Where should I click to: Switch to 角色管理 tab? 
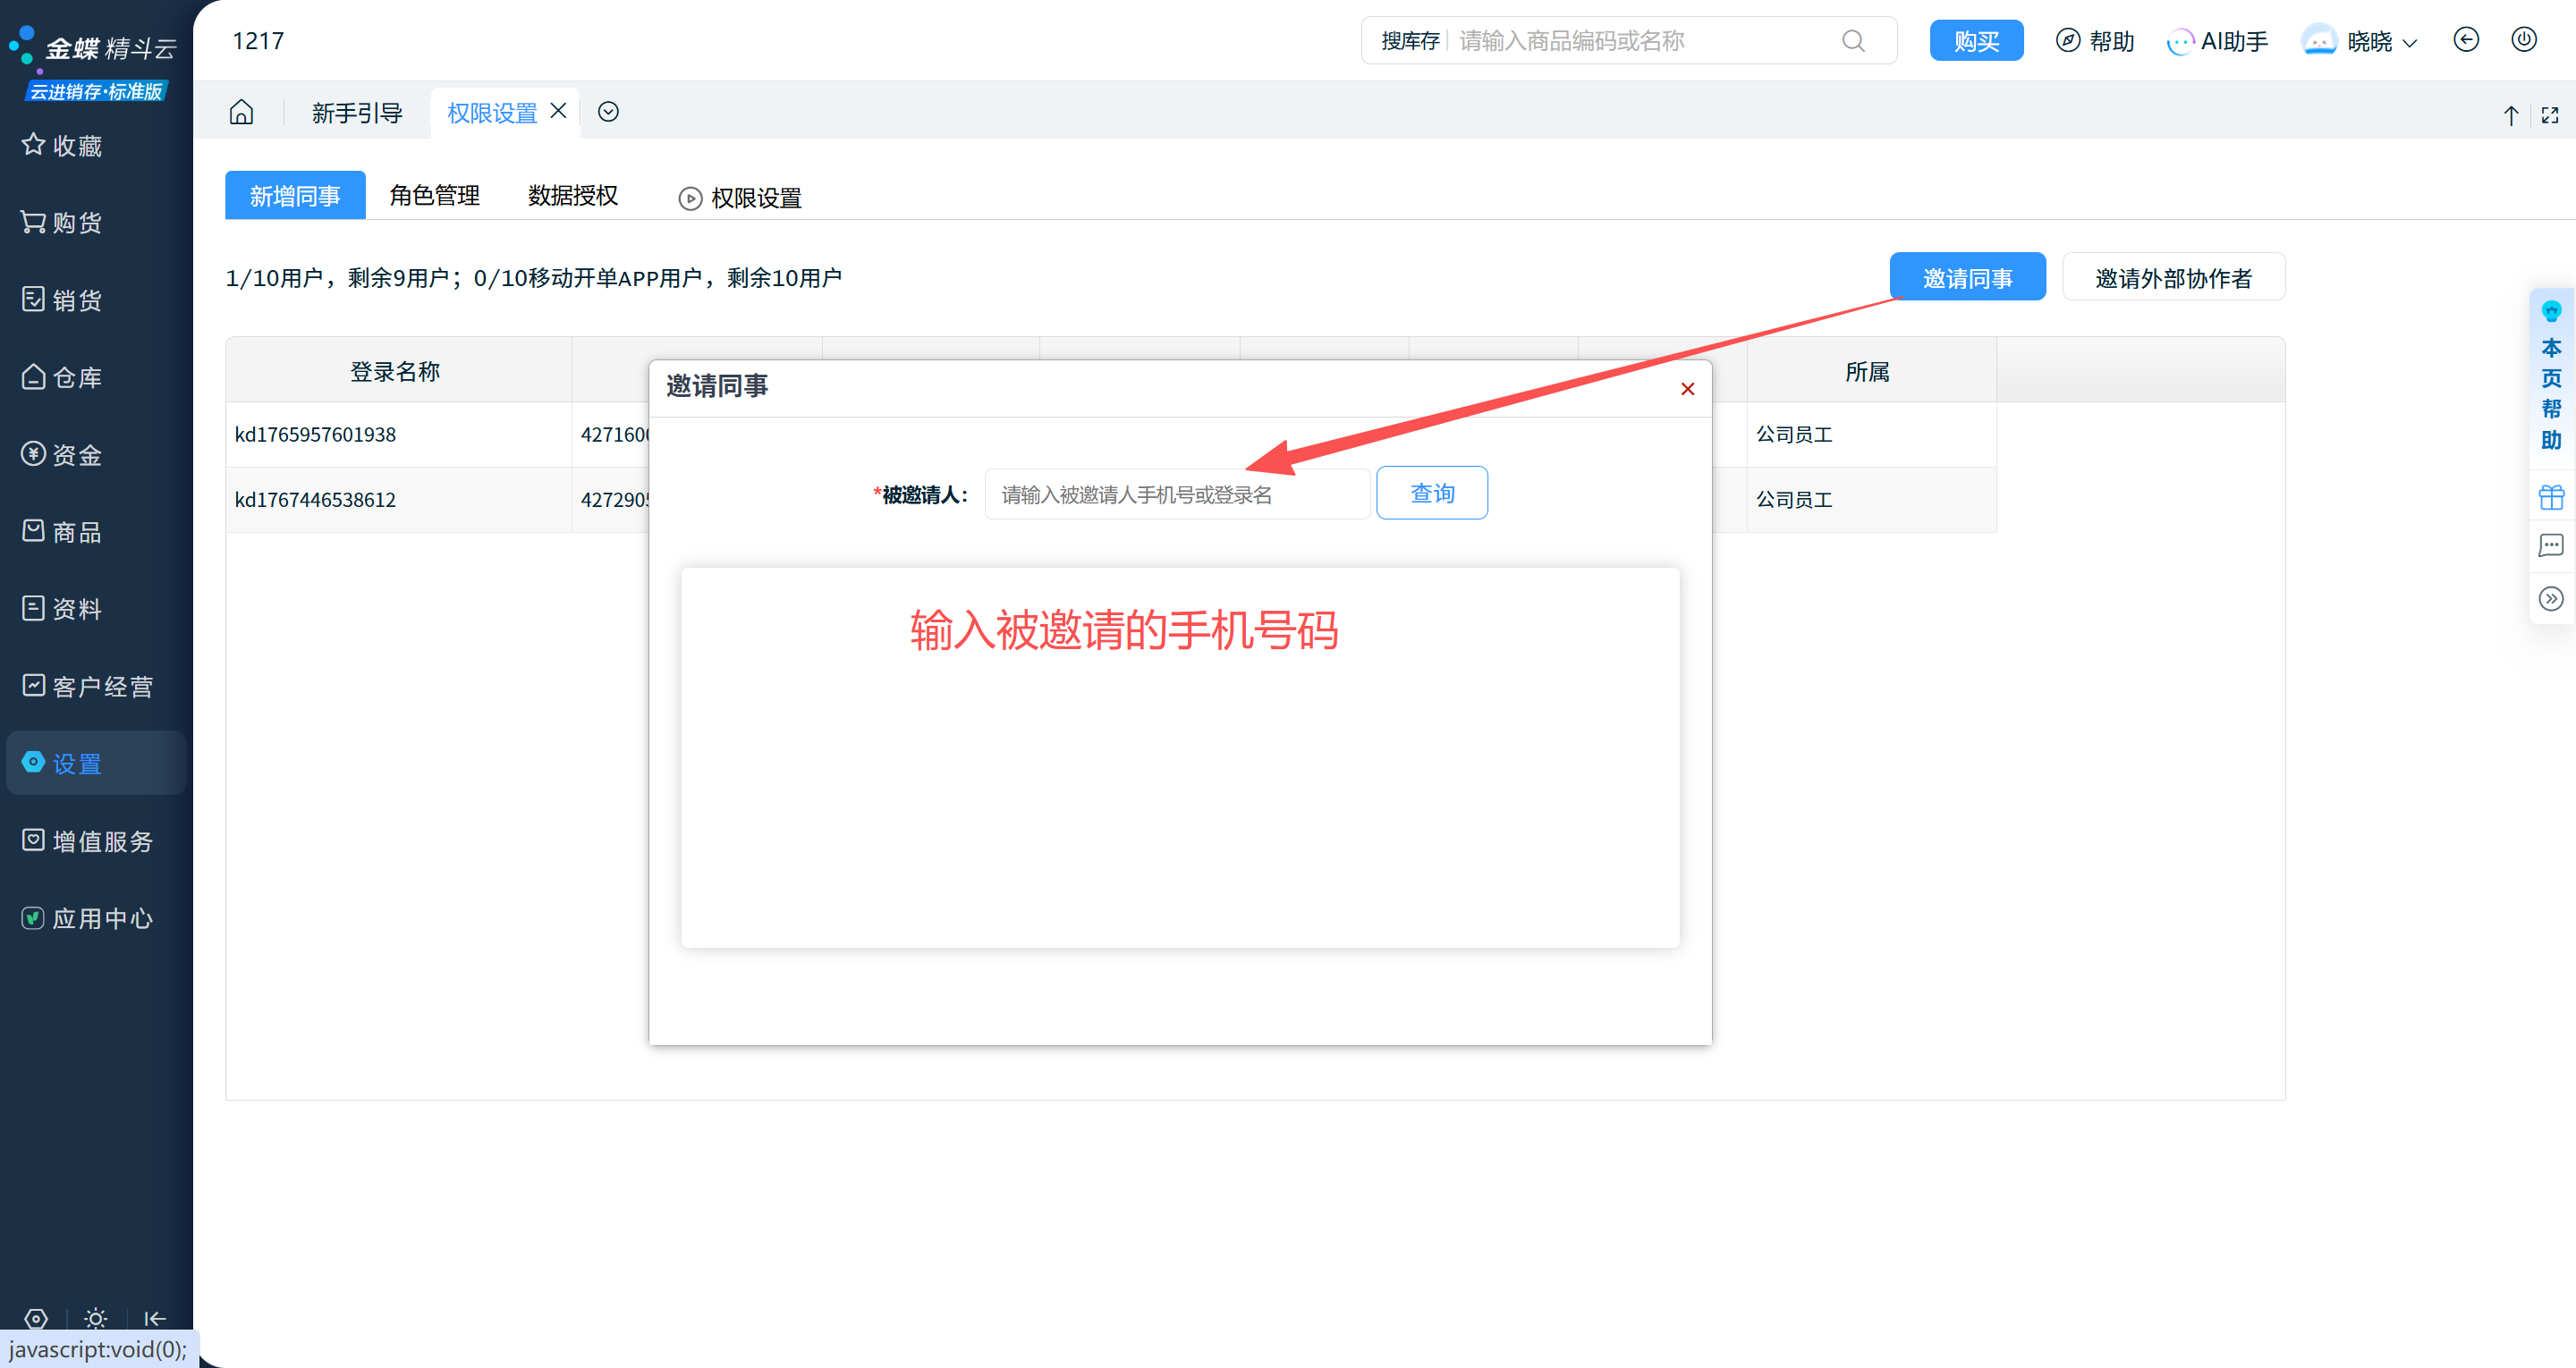coord(434,196)
